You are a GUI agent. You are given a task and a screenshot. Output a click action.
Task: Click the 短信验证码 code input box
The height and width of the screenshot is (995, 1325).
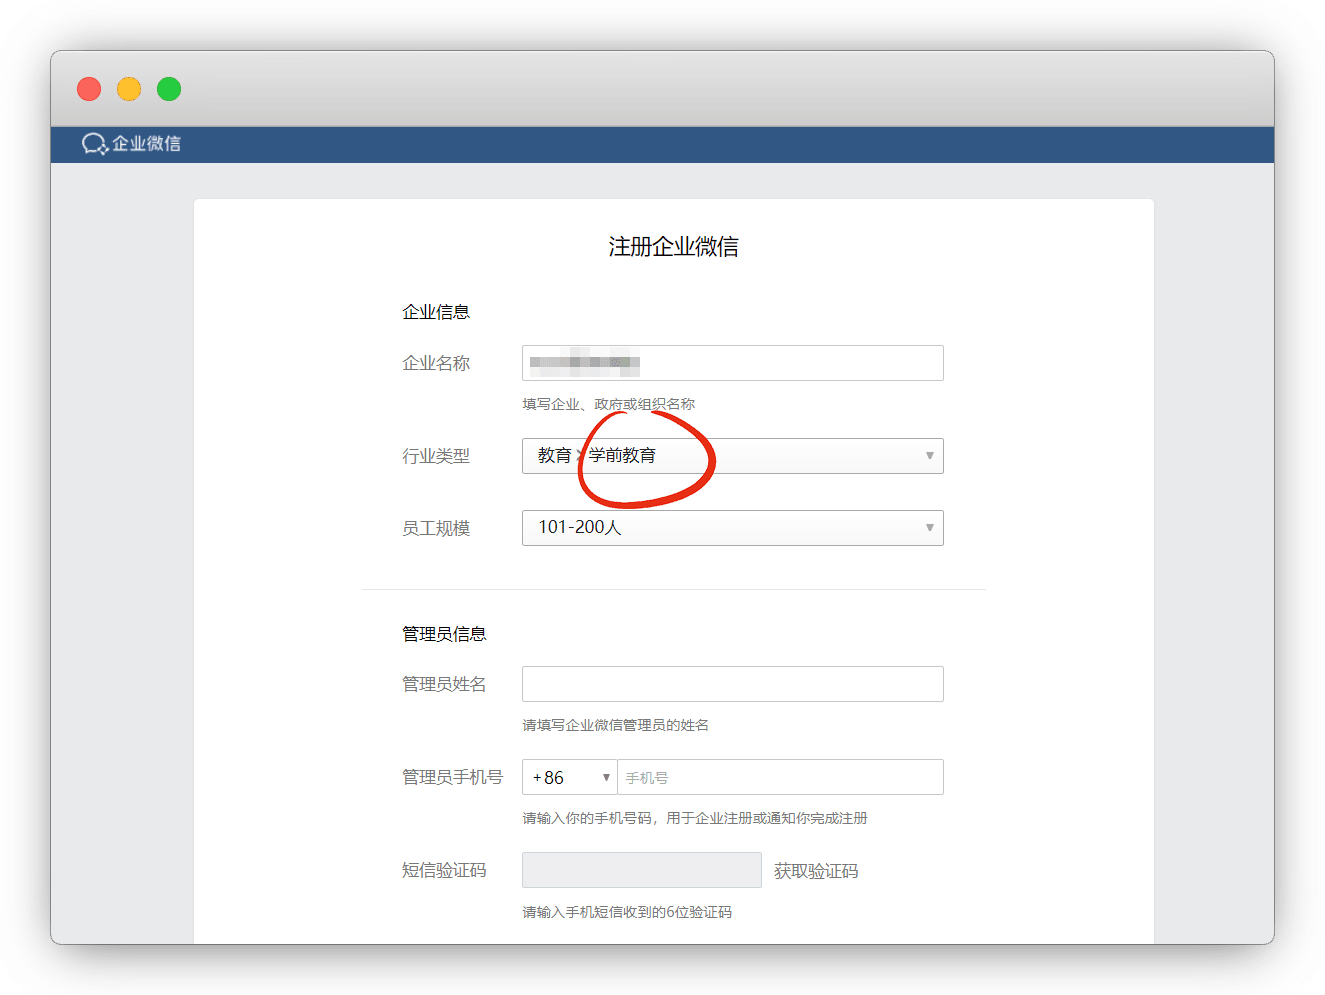(641, 870)
